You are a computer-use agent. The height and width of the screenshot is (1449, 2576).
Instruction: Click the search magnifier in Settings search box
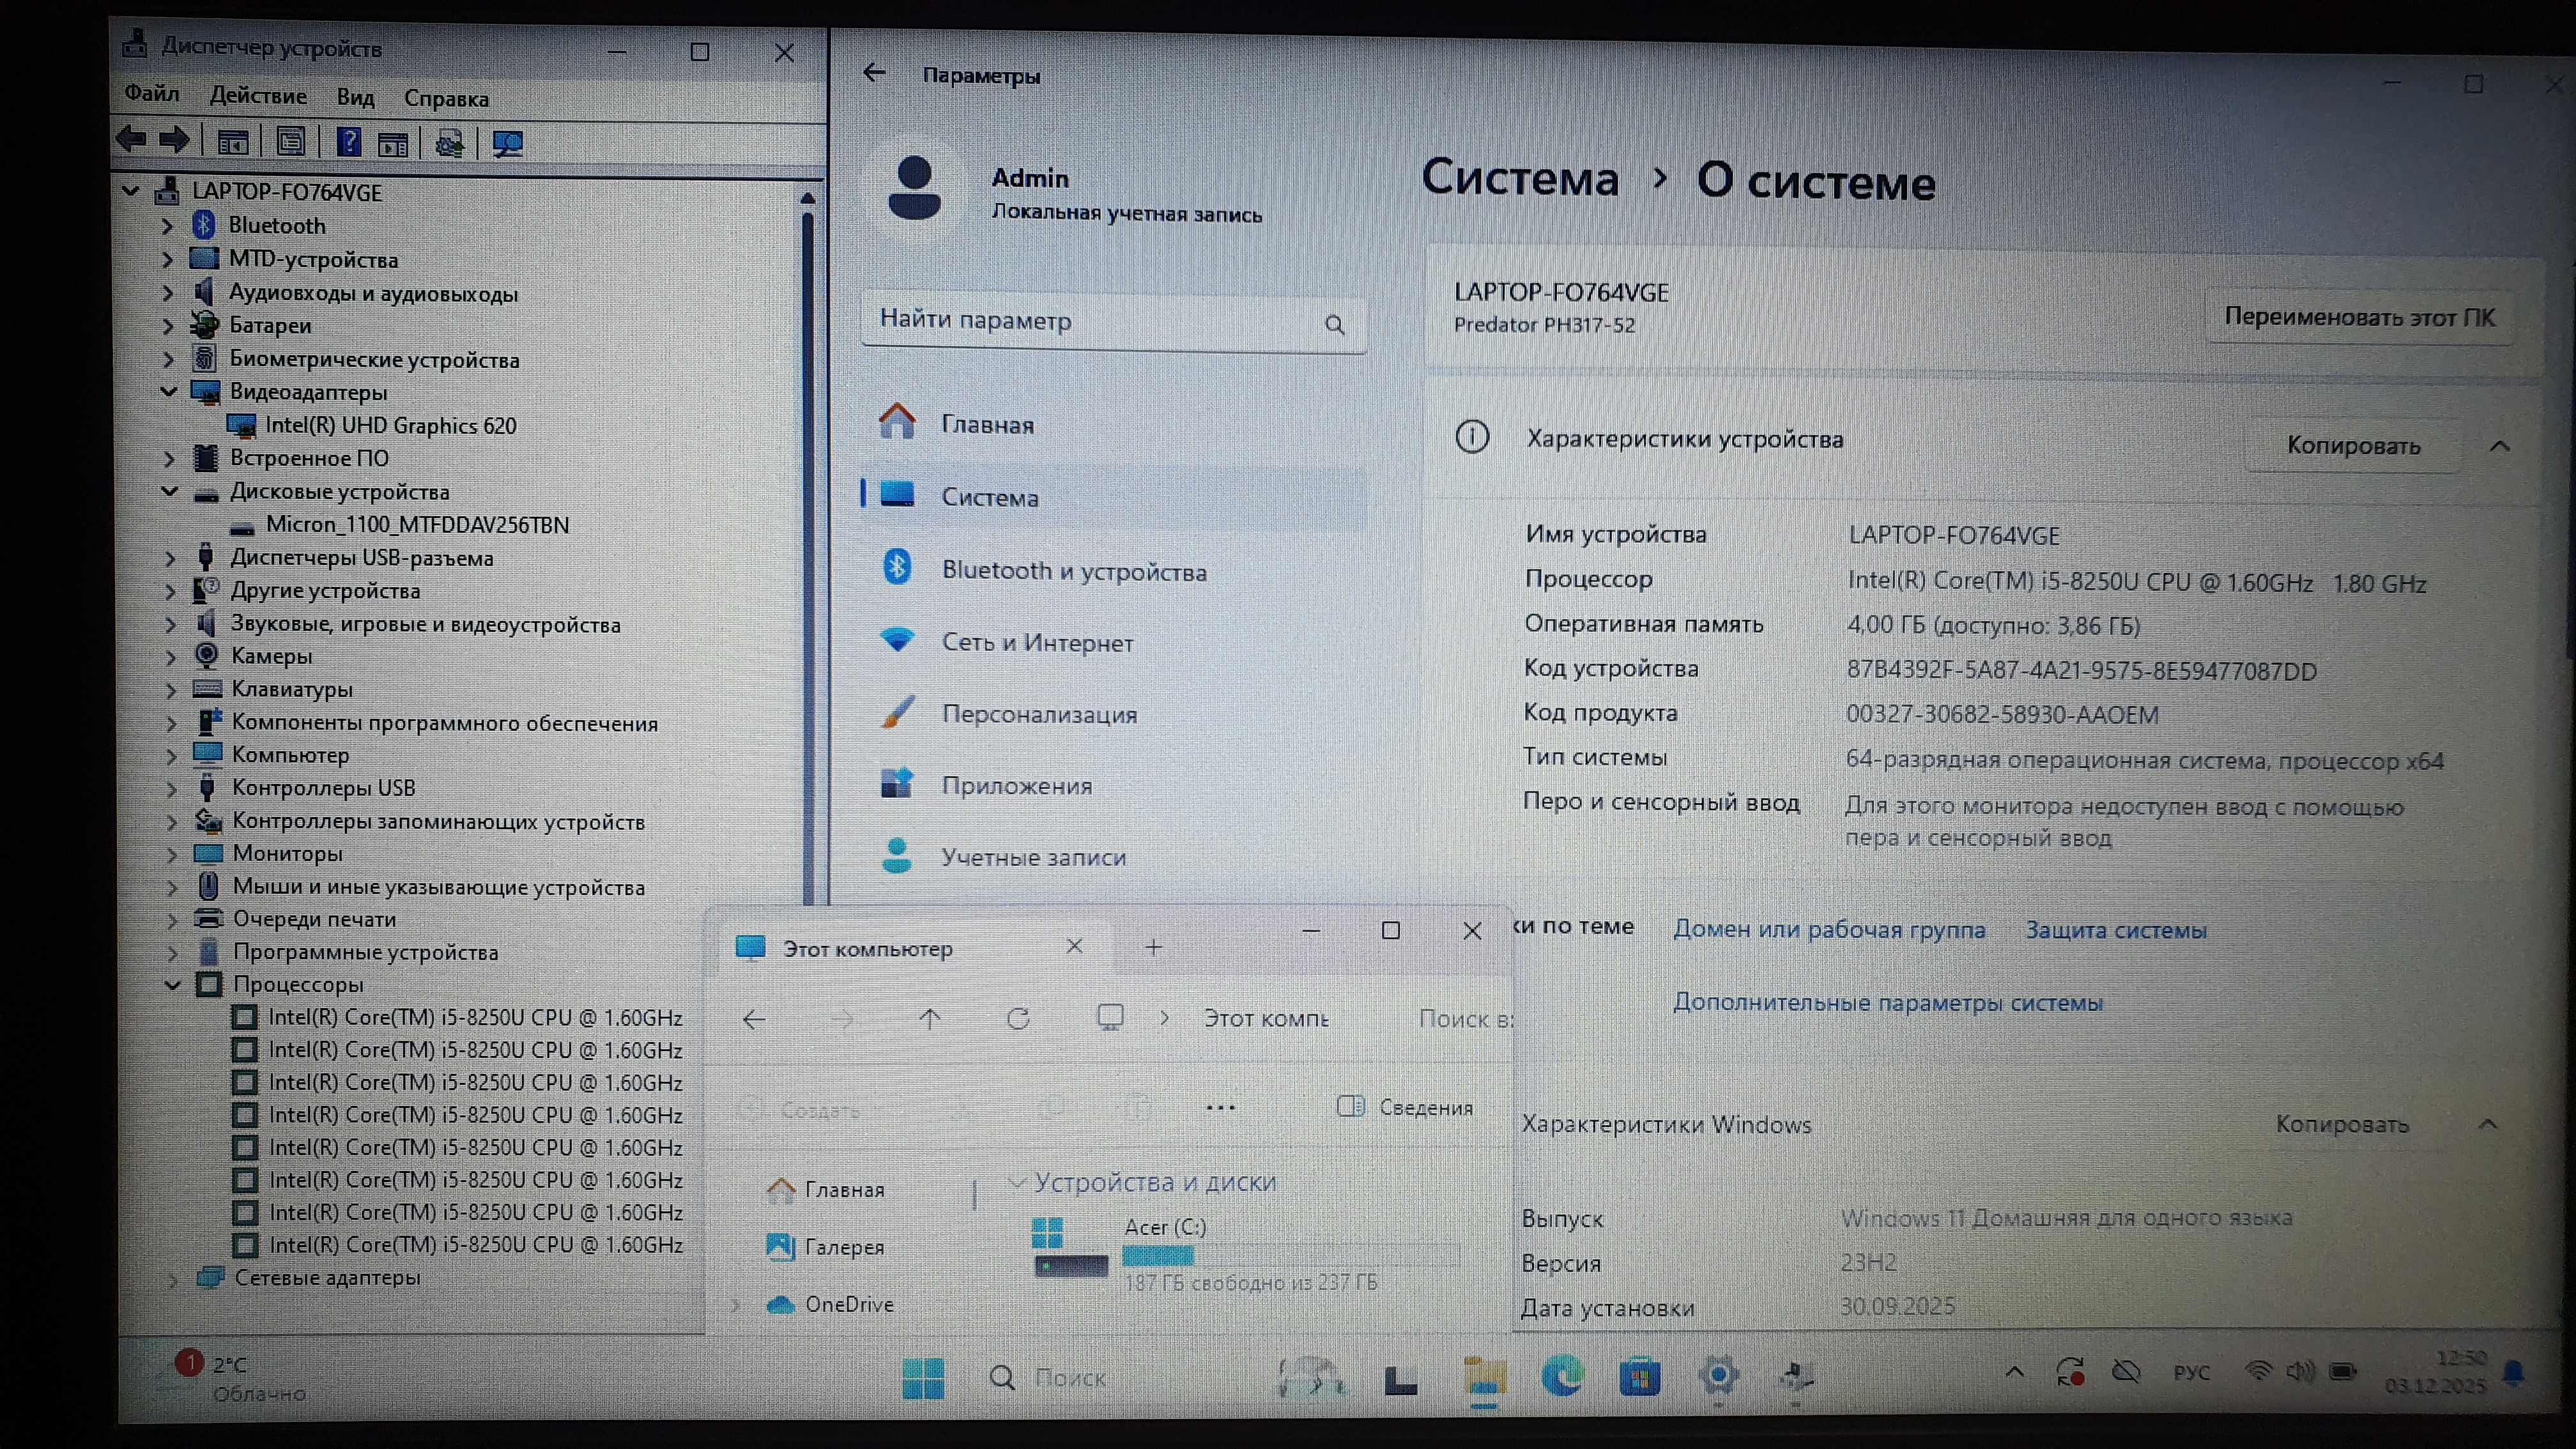[1334, 325]
